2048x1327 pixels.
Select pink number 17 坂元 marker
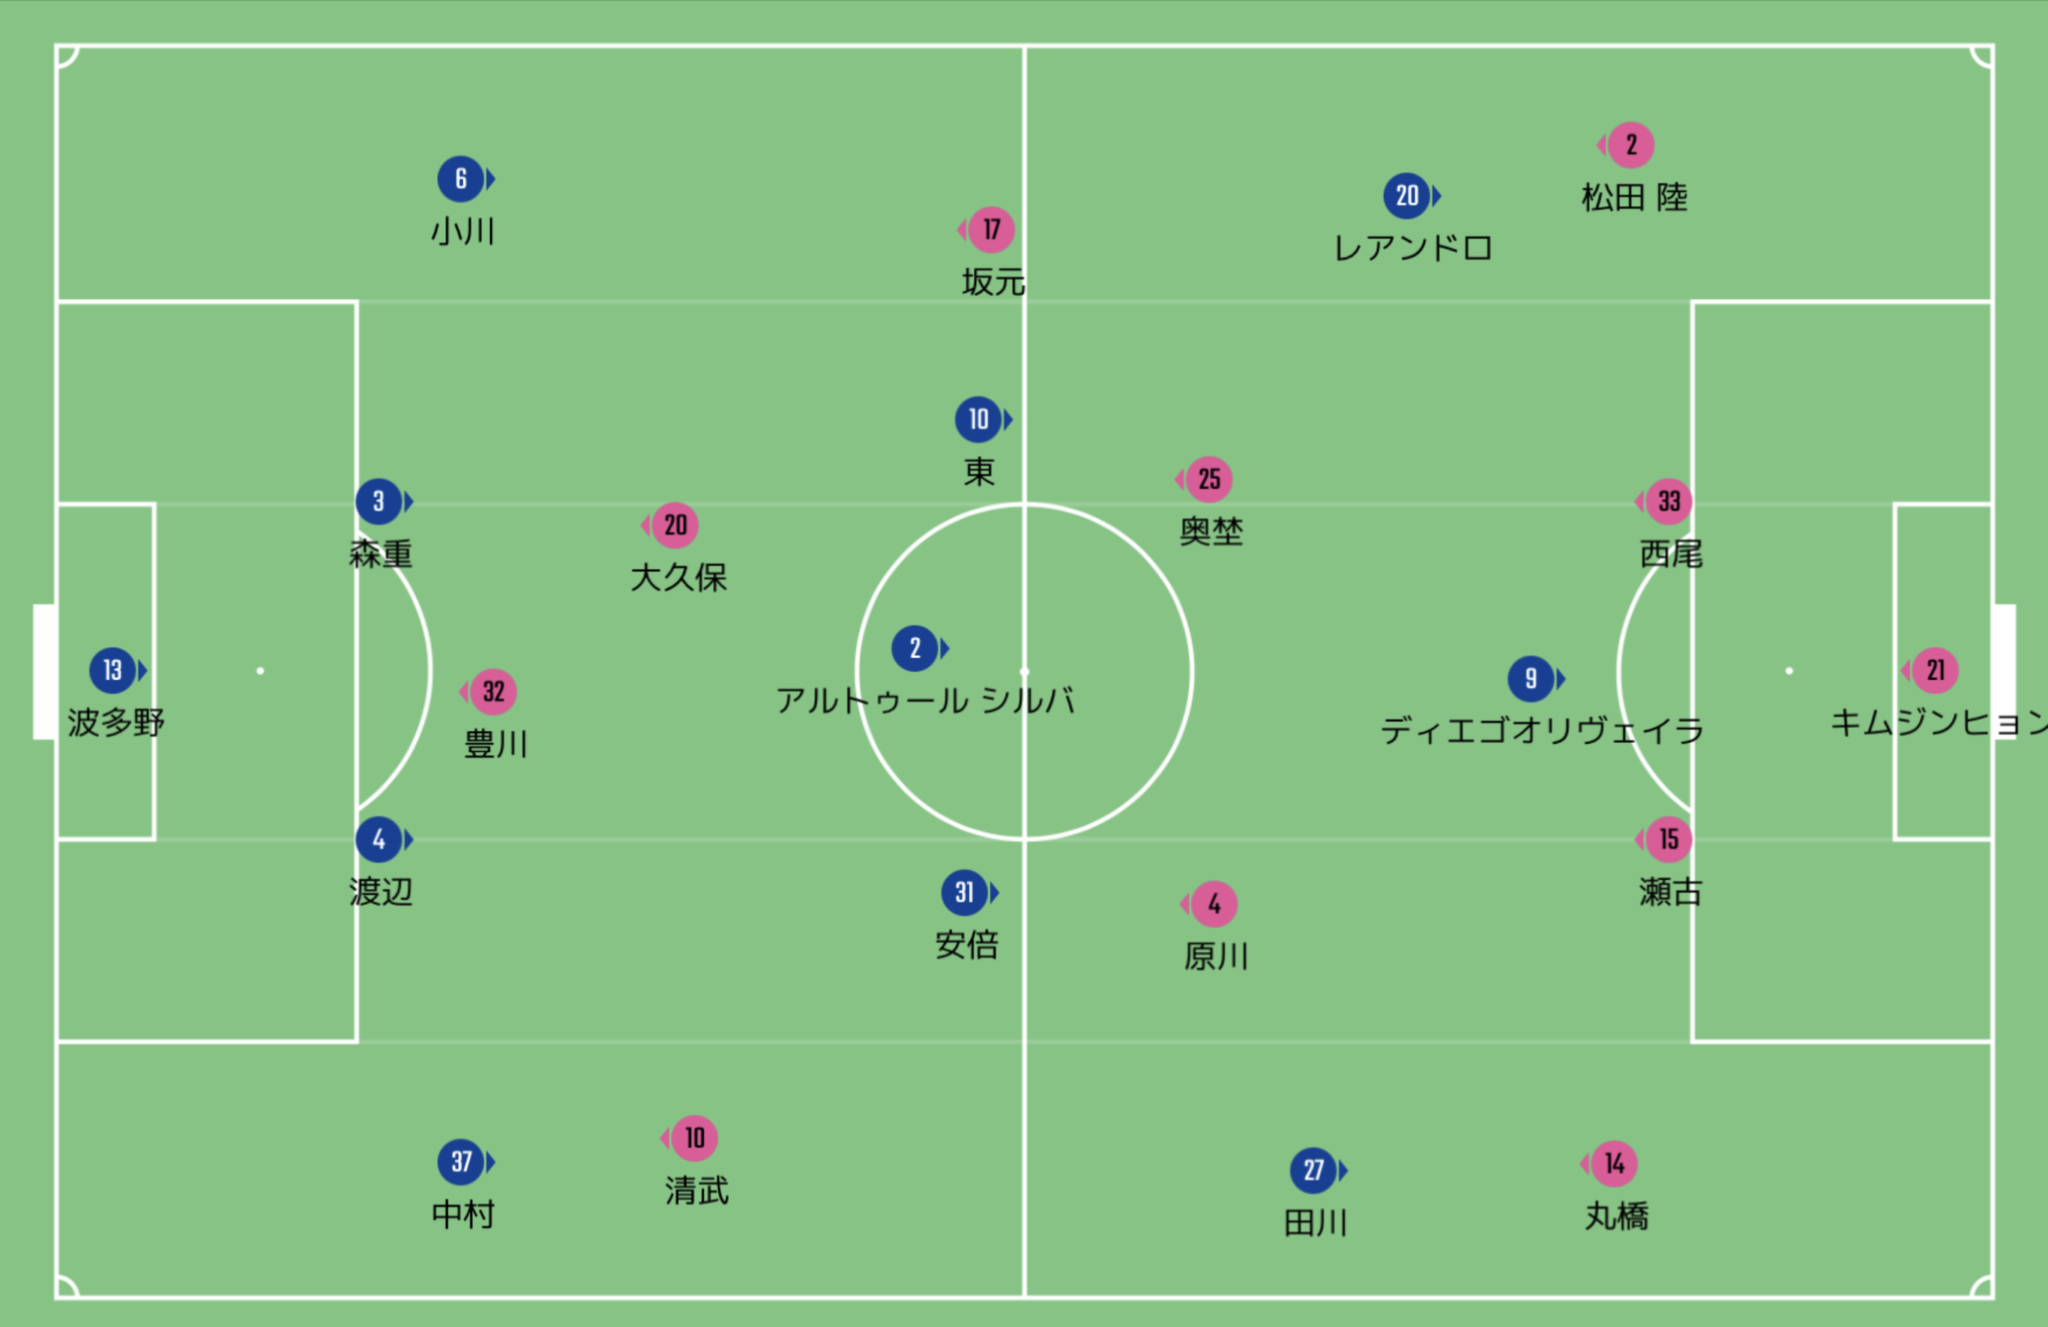point(990,230)
